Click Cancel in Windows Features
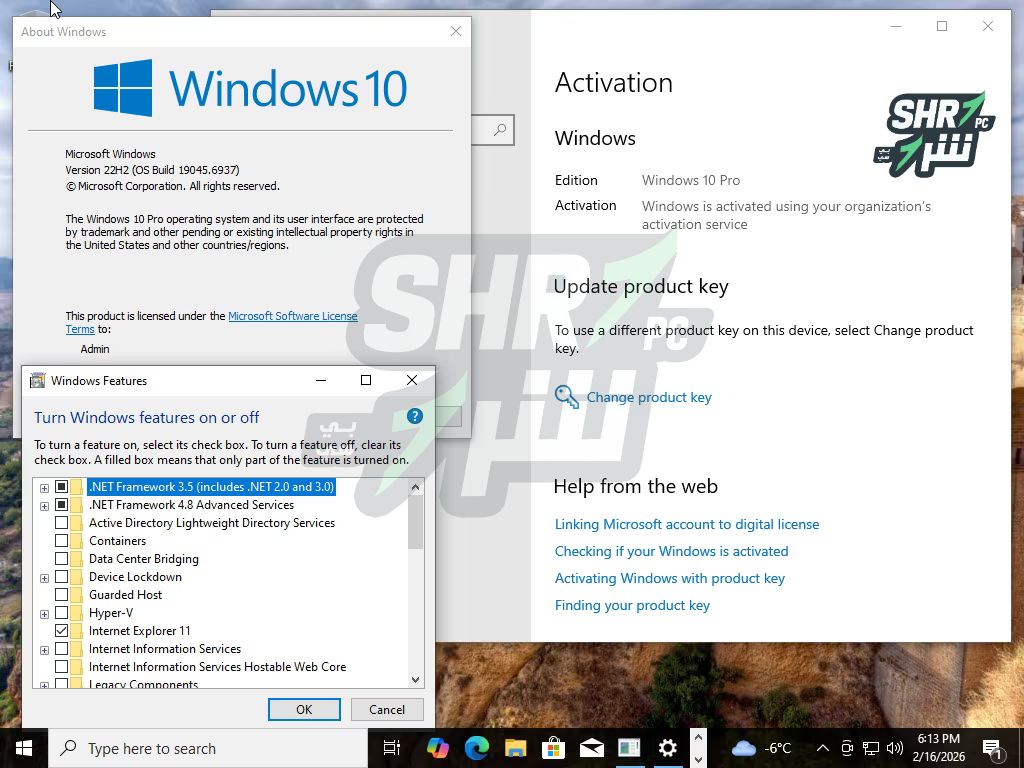 click(x=387, y=709)
